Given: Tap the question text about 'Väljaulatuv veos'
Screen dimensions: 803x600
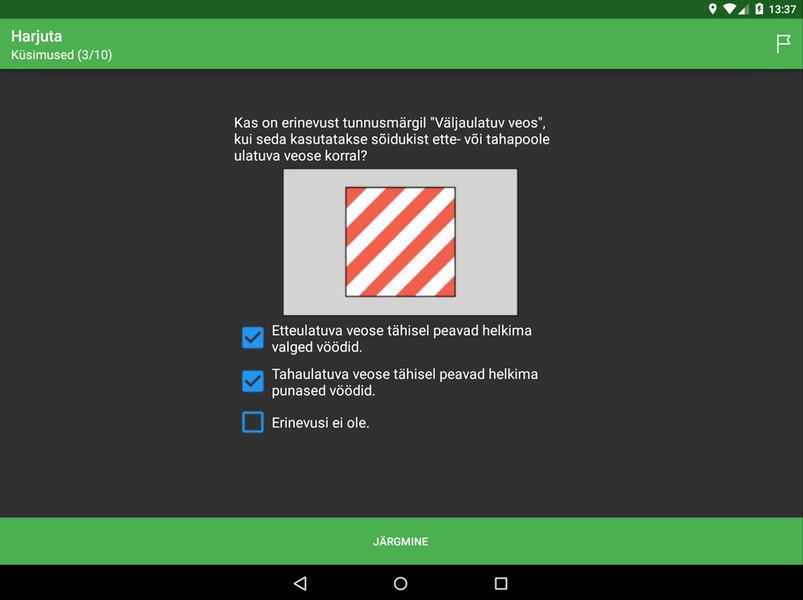Looking at the screenshot, I should [392, 139].
